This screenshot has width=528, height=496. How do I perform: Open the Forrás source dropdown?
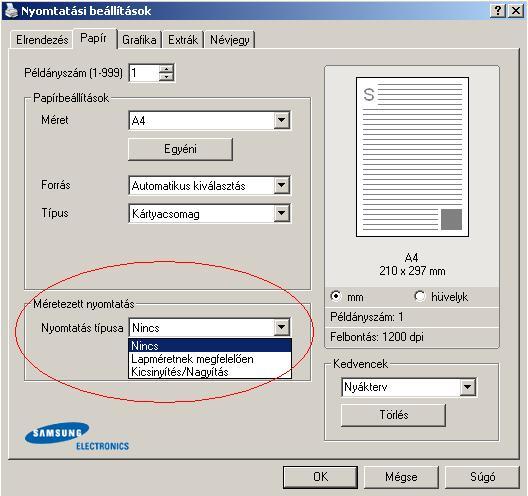tap(282, 185)
